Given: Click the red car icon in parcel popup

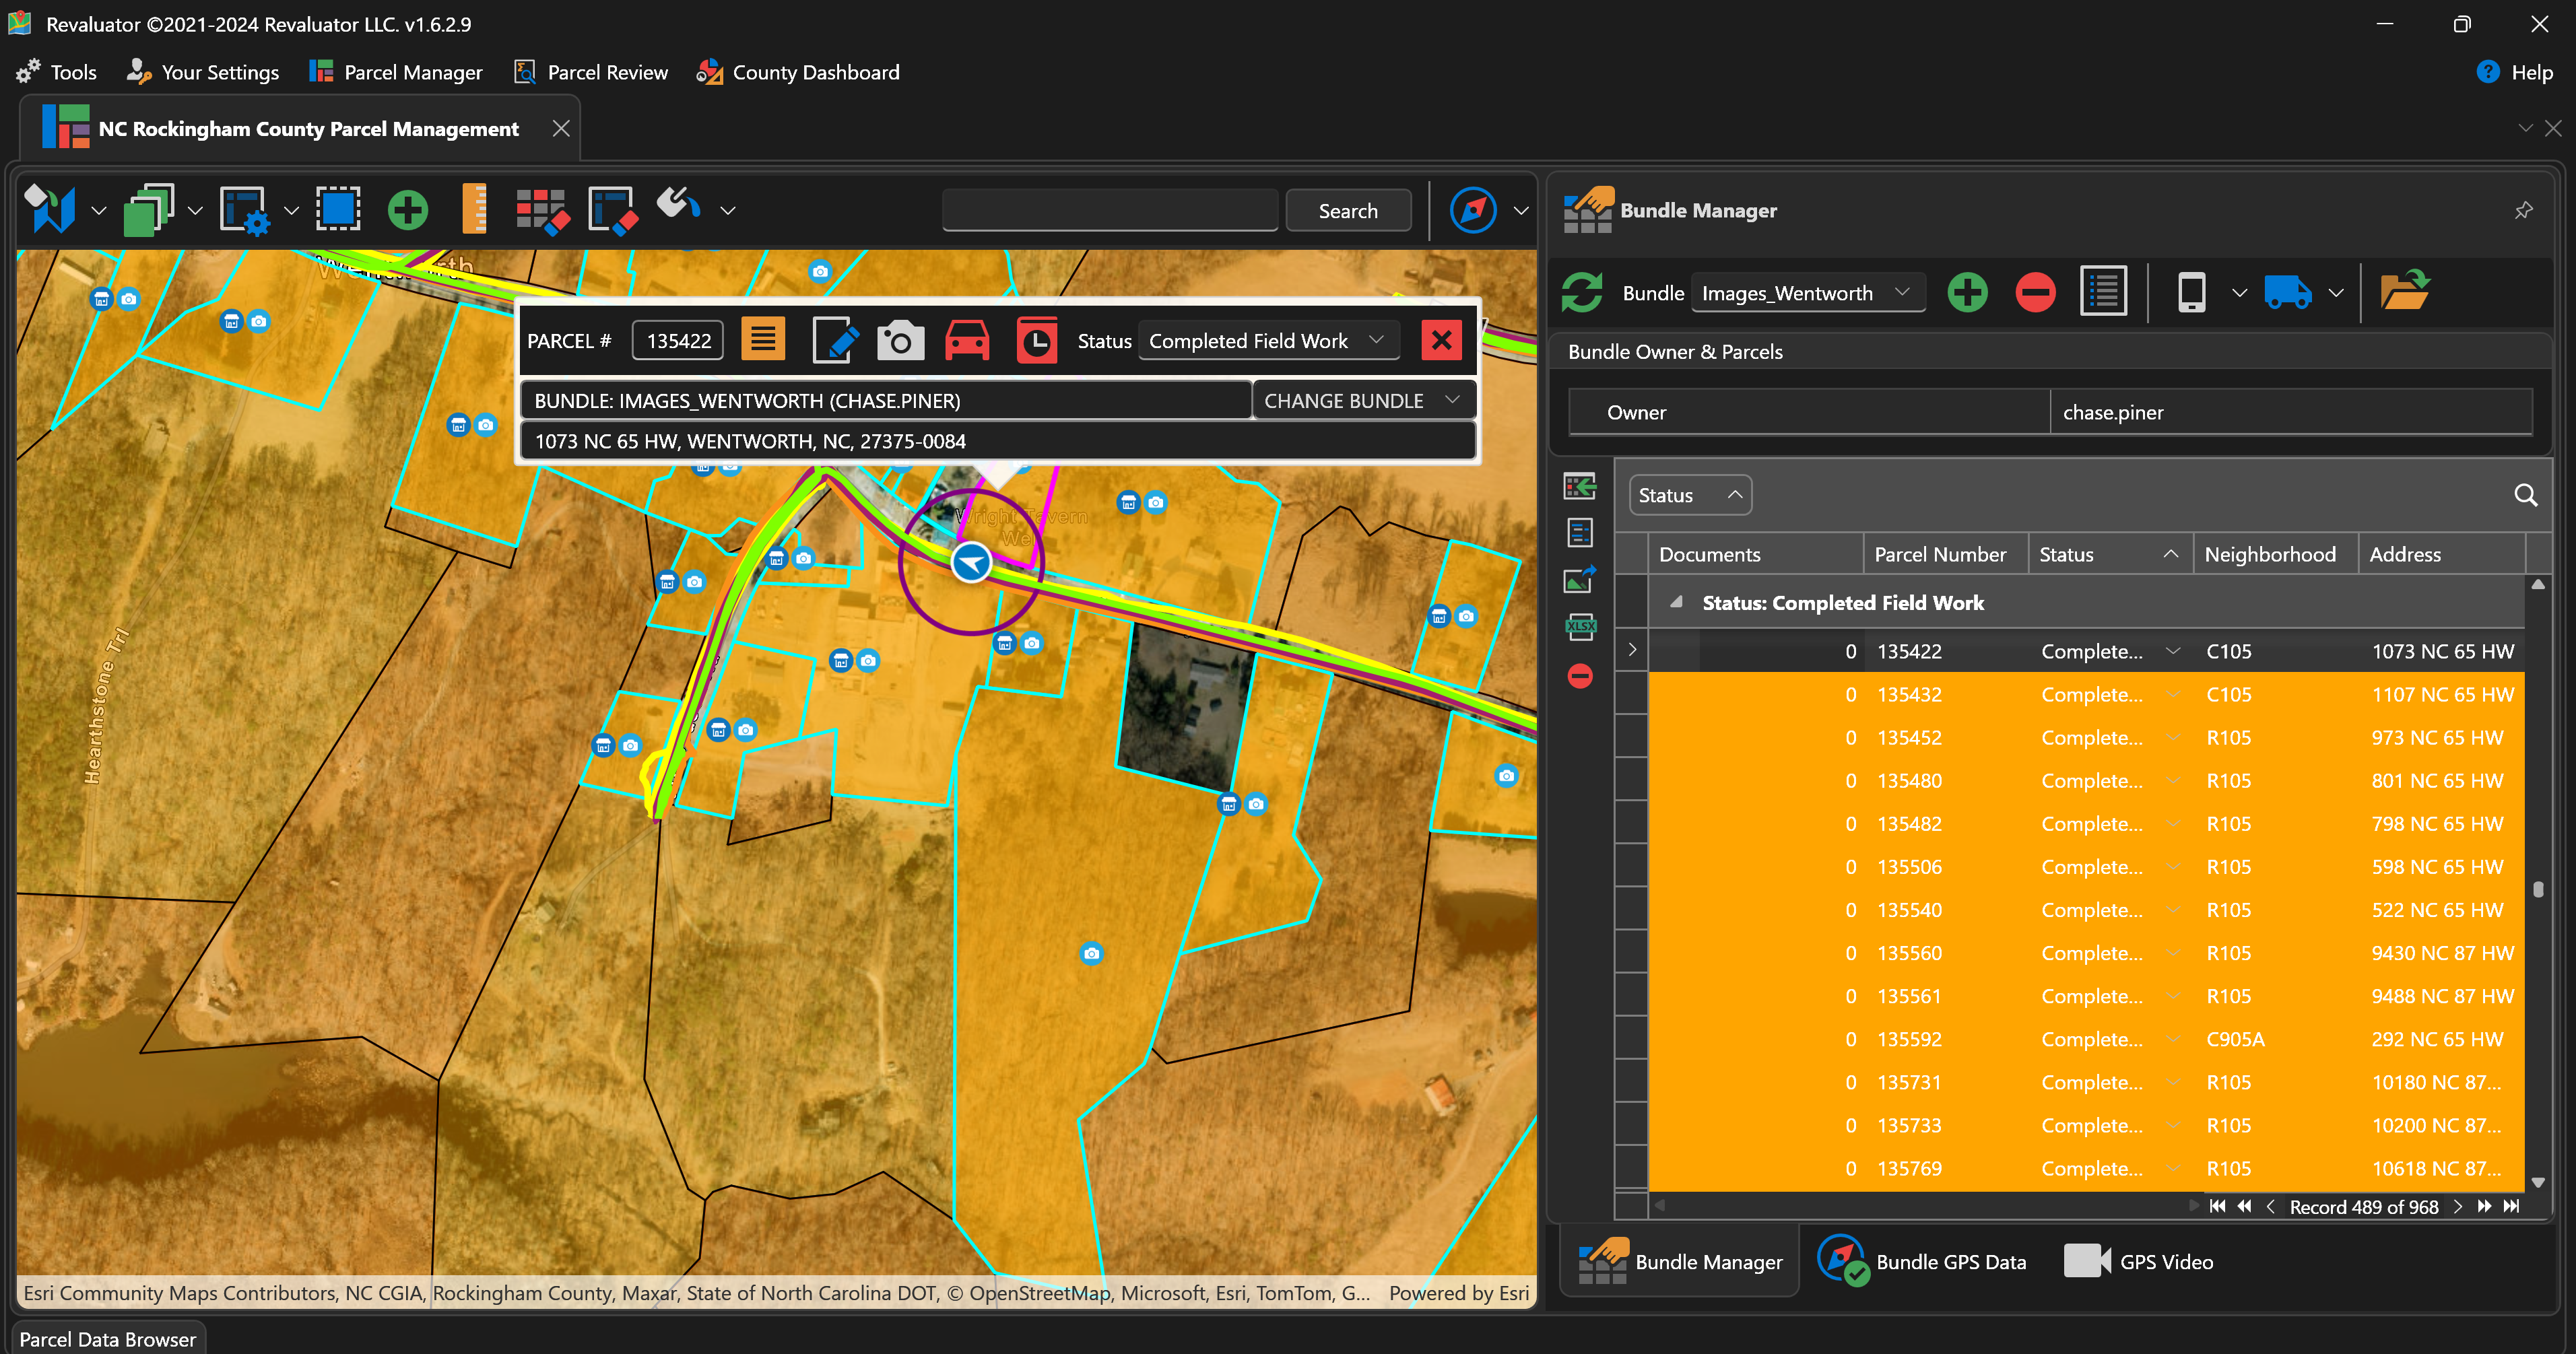Looking at the screenshot, I should pos(967,341).
